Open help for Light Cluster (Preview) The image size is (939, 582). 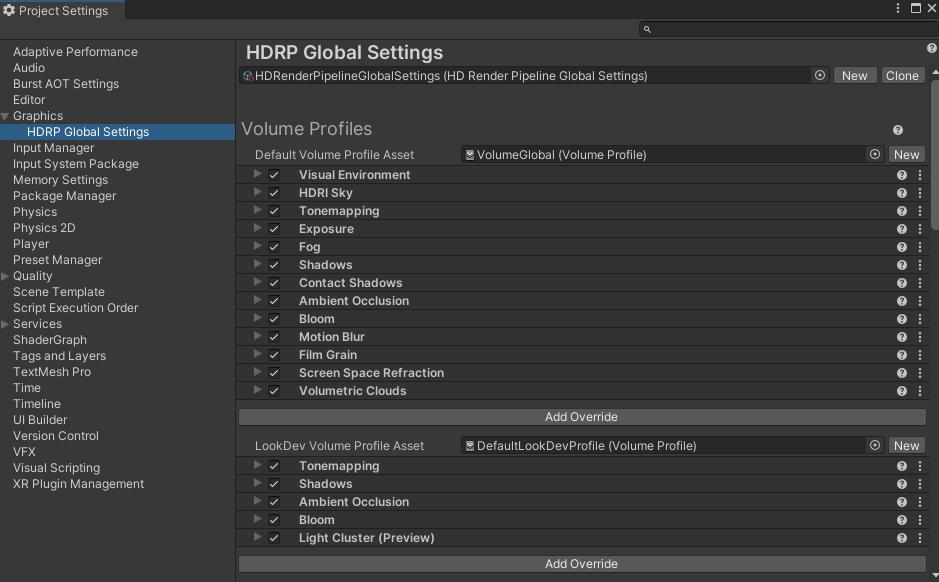pos(901,538)
